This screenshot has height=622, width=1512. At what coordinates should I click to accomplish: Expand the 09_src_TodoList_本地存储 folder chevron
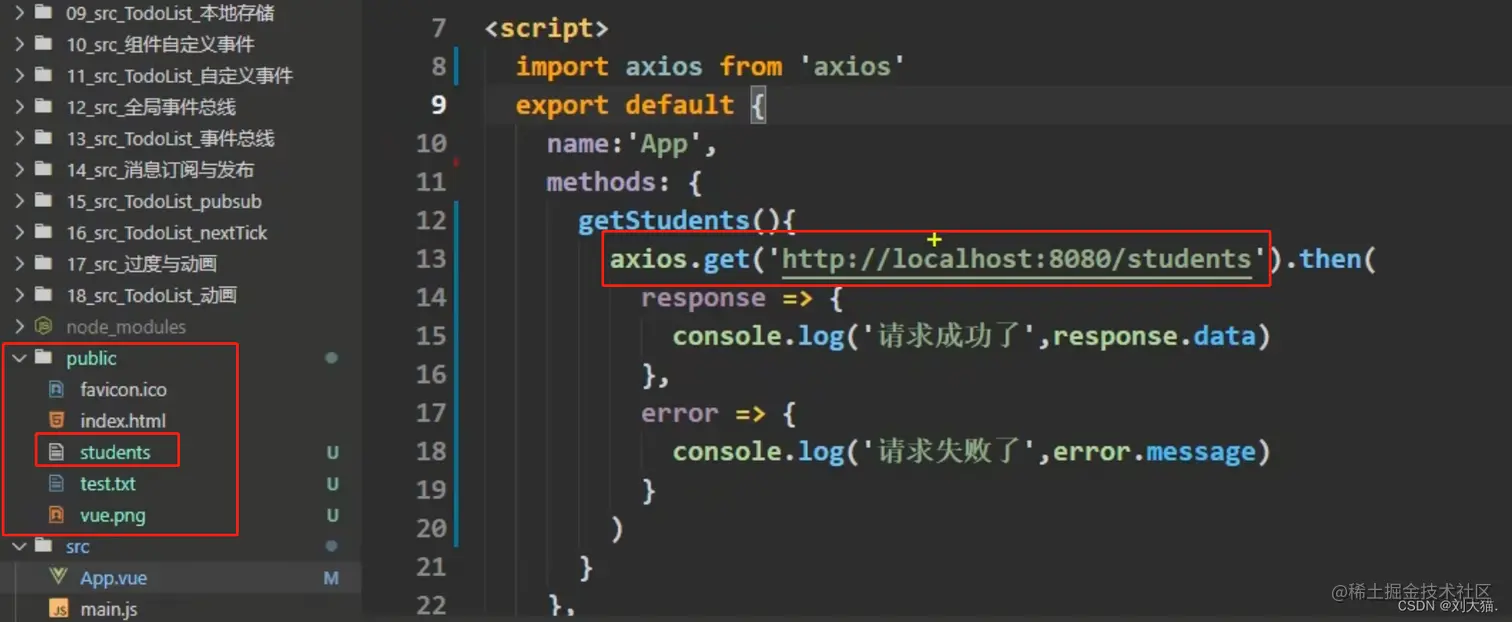[20, 13]
